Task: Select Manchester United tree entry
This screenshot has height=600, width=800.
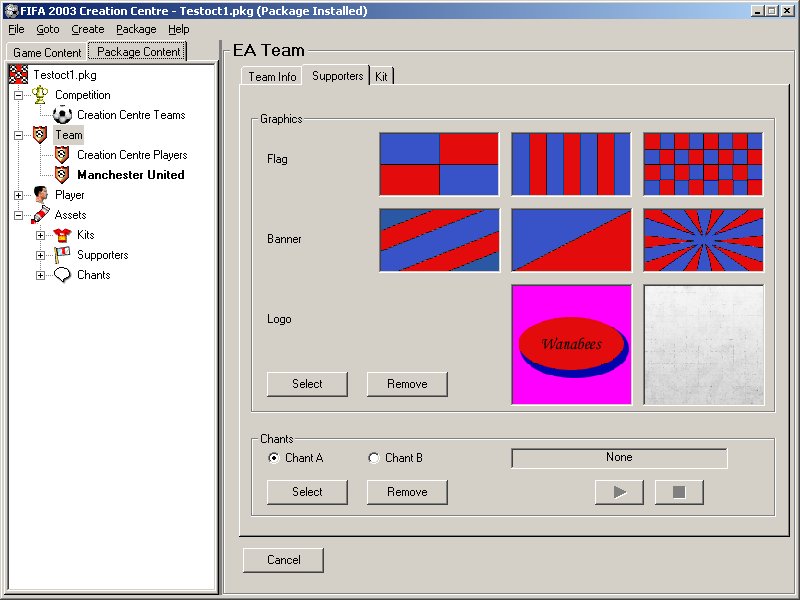Action: [131, 174]
